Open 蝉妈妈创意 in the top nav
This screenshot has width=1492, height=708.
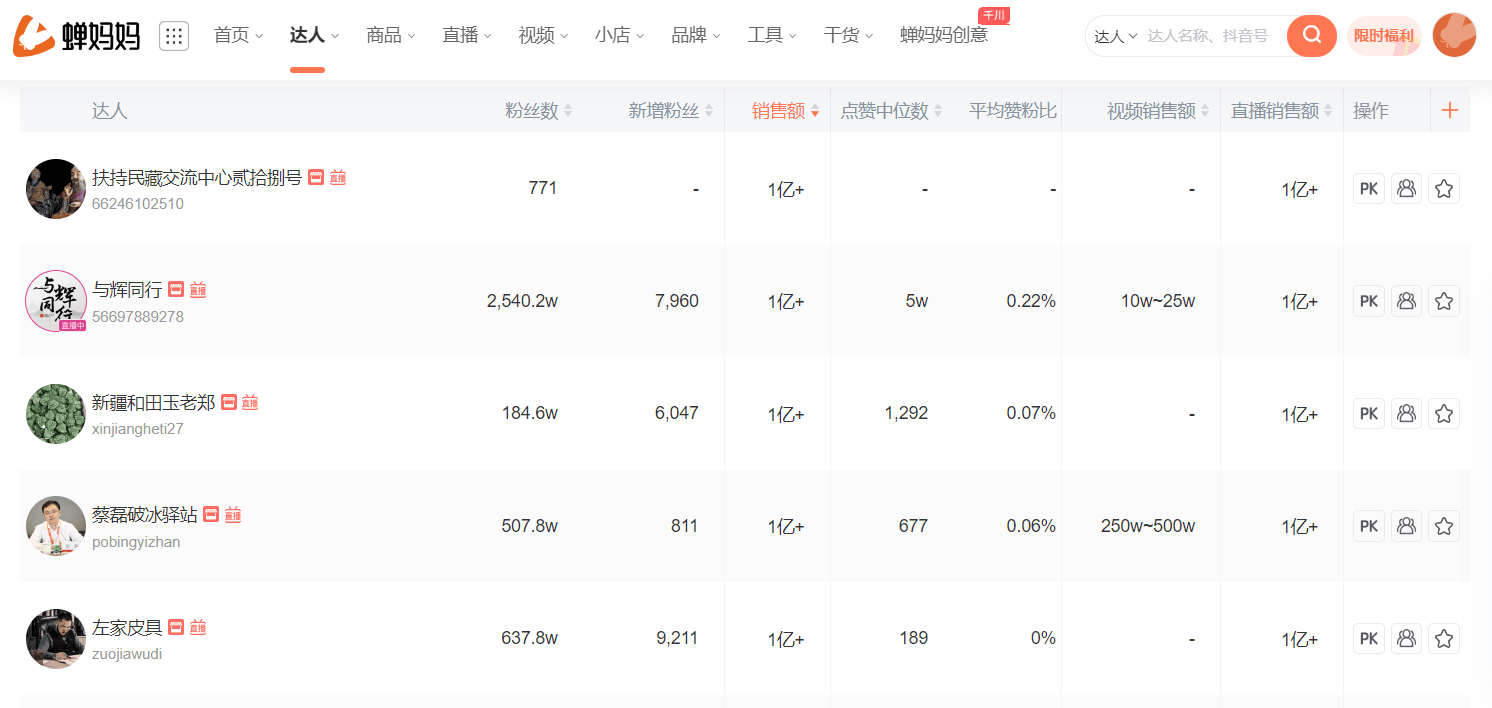(944, 35)
